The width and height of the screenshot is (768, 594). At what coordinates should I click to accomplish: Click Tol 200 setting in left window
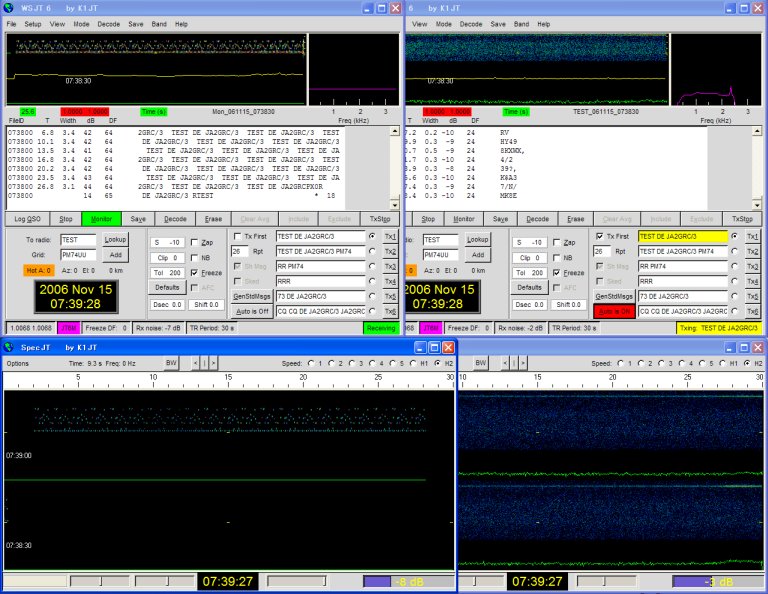[167, 273]
